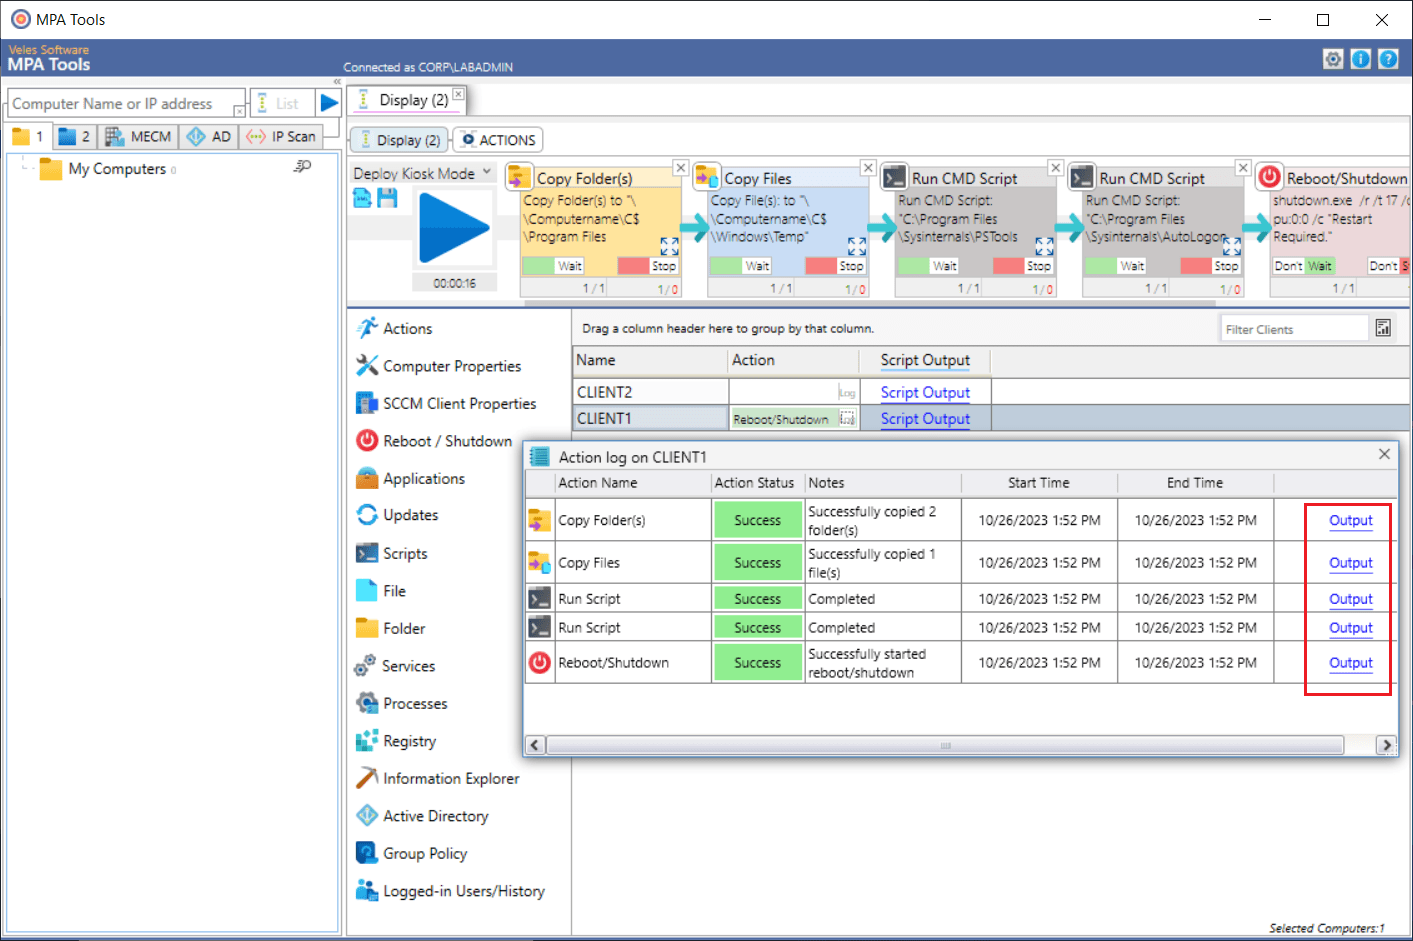Open the MECM tab
The height and width of the screenshot is (941, 1413).
pyautogui.click(x=139, y=136)
